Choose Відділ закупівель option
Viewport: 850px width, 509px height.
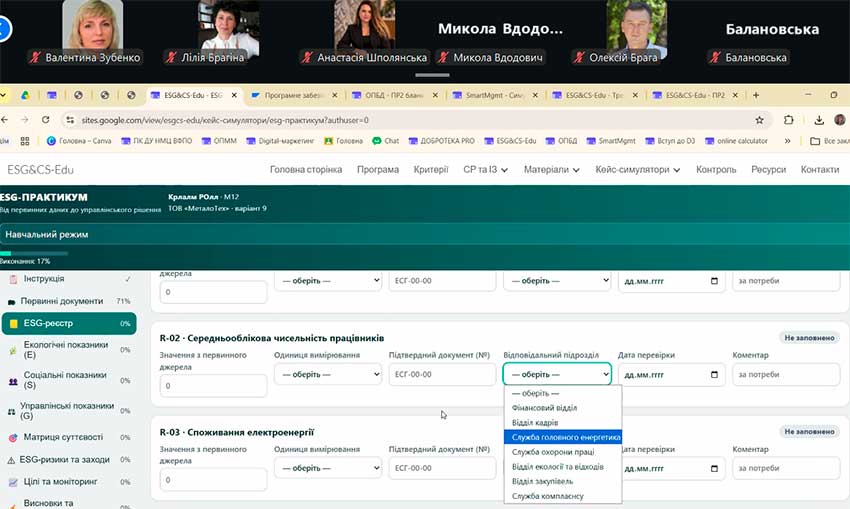pos(563,481)
